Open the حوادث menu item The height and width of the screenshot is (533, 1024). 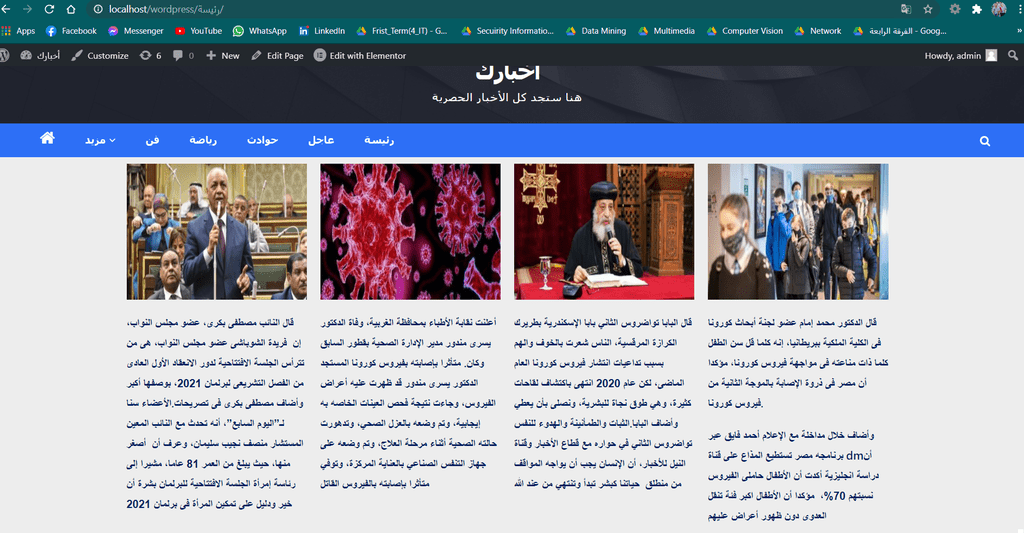263,140
